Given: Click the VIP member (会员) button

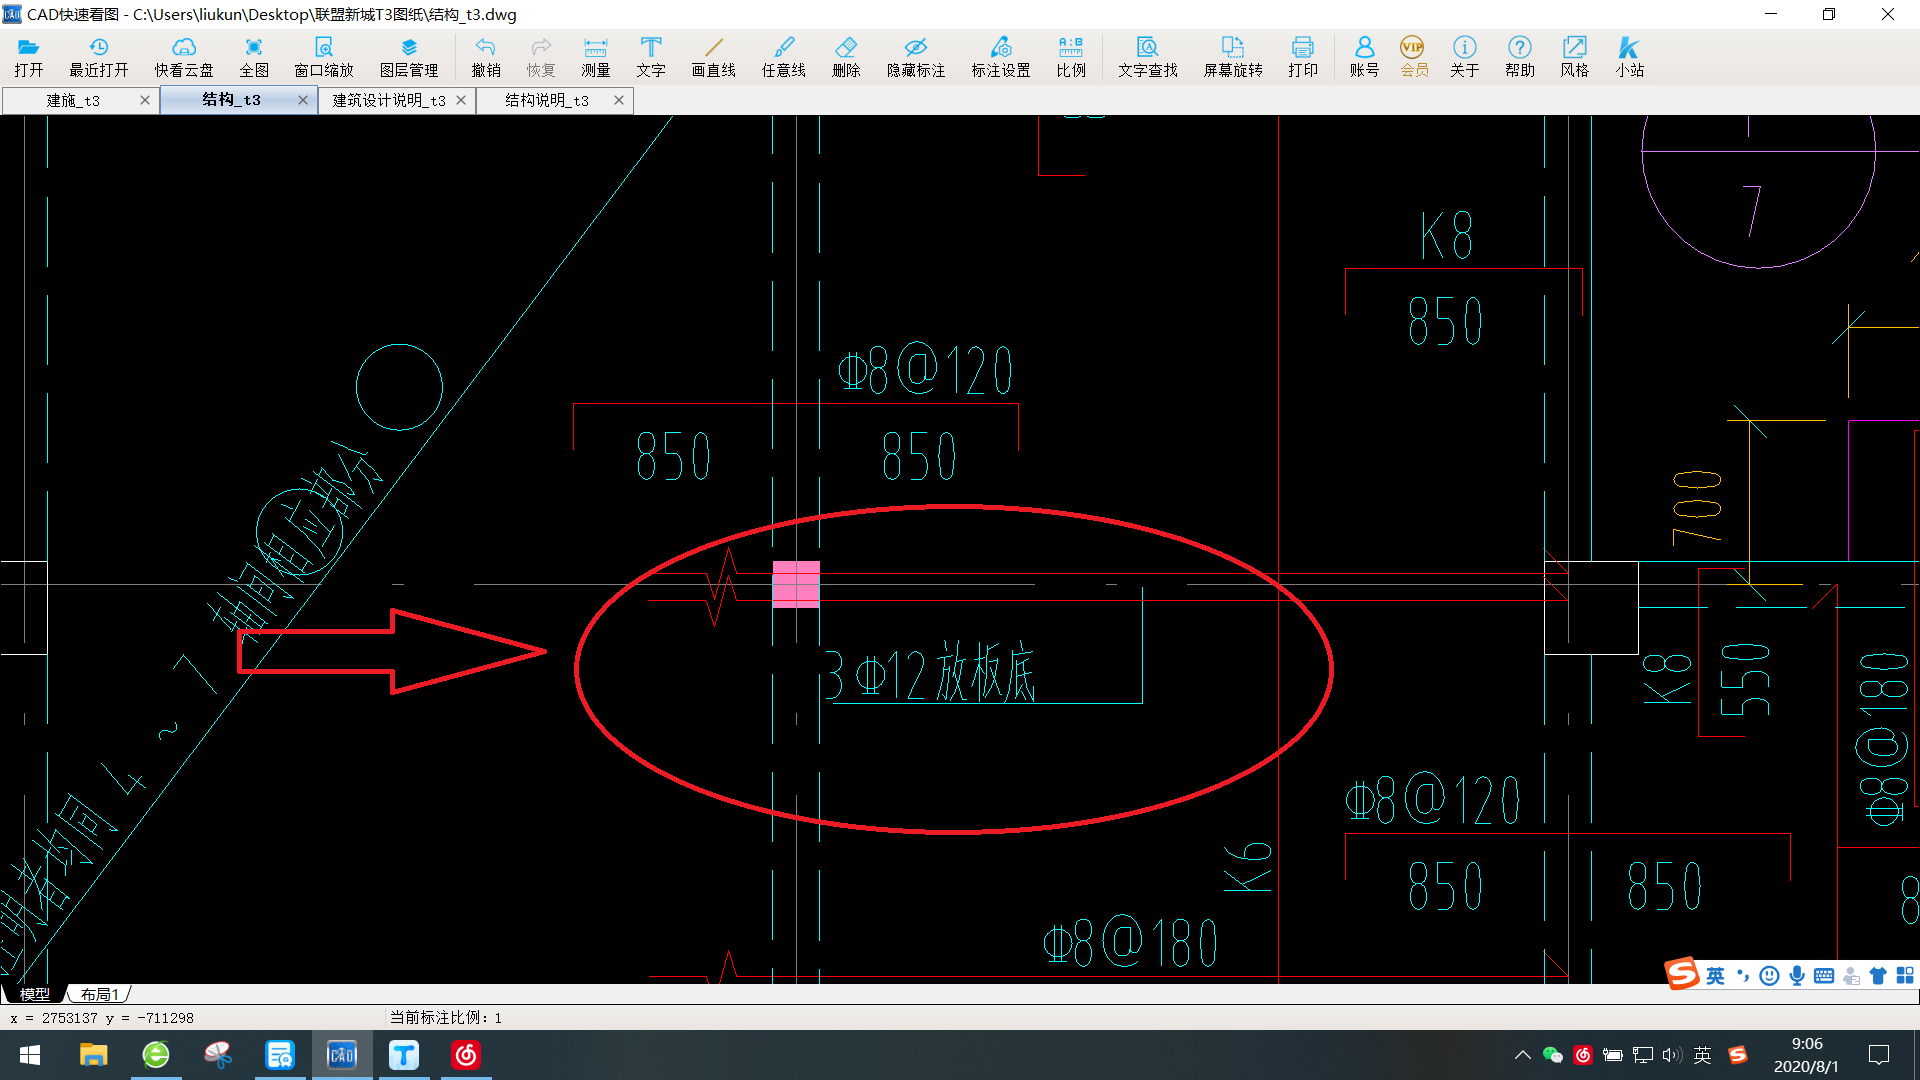Looking at the screenshot, I should (1413, 56).
